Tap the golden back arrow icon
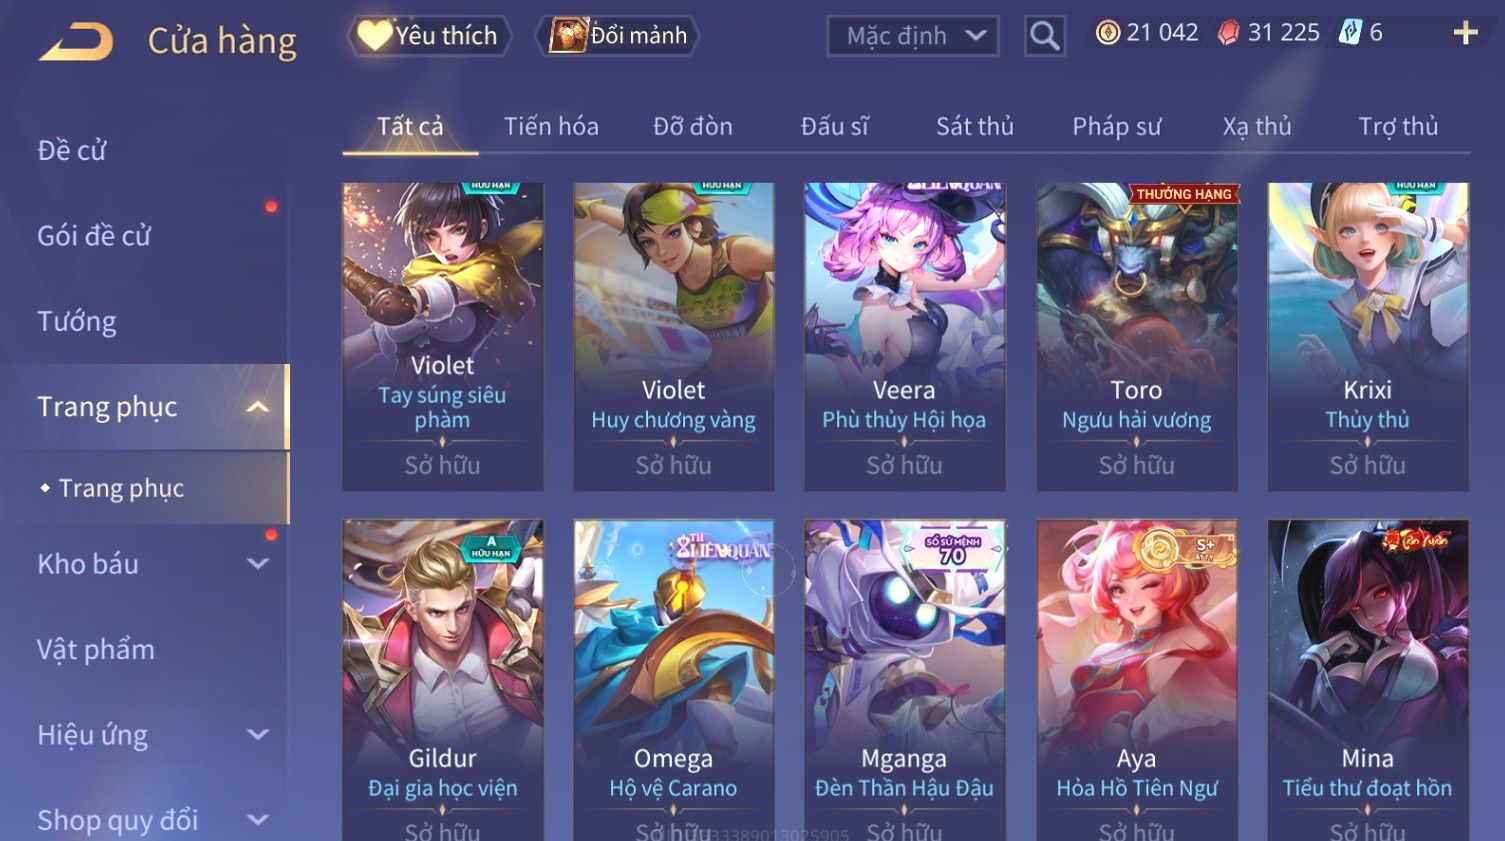 coord(77,42)
